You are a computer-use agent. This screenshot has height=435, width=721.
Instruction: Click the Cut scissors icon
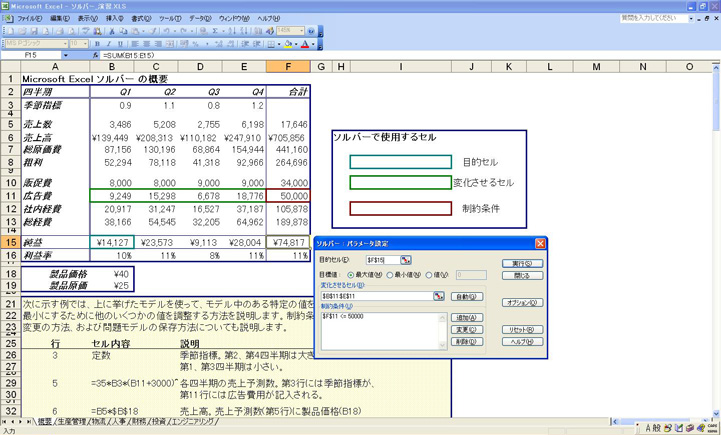[x=111, y=31]
